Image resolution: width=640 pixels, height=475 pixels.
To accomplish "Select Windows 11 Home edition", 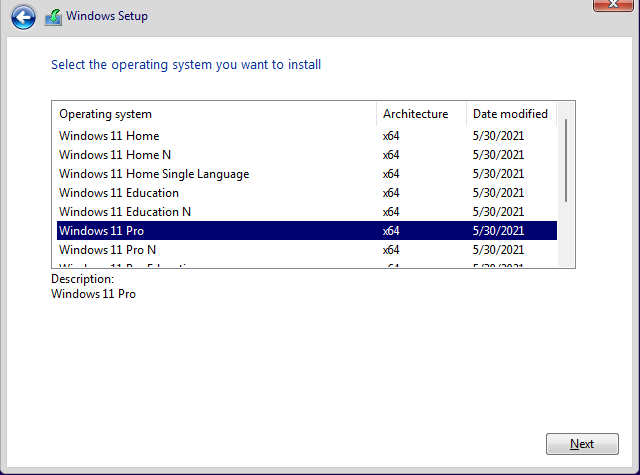I will pyautogui.click(x=109, y=136).
